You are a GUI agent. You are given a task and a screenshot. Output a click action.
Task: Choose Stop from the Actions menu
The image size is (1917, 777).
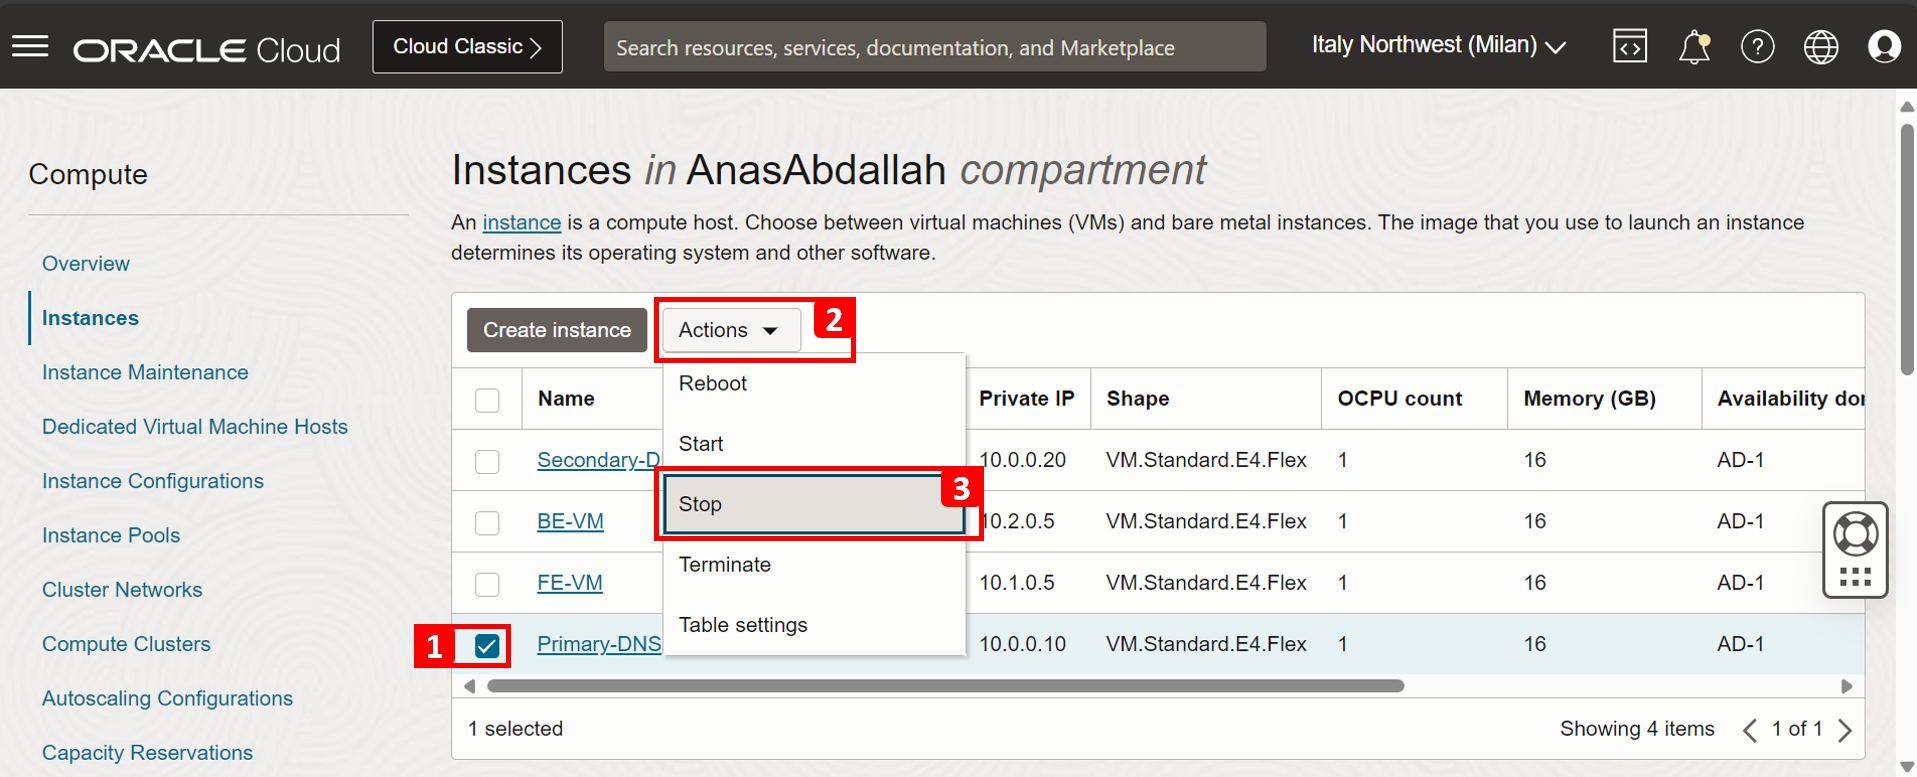point(814,504)
